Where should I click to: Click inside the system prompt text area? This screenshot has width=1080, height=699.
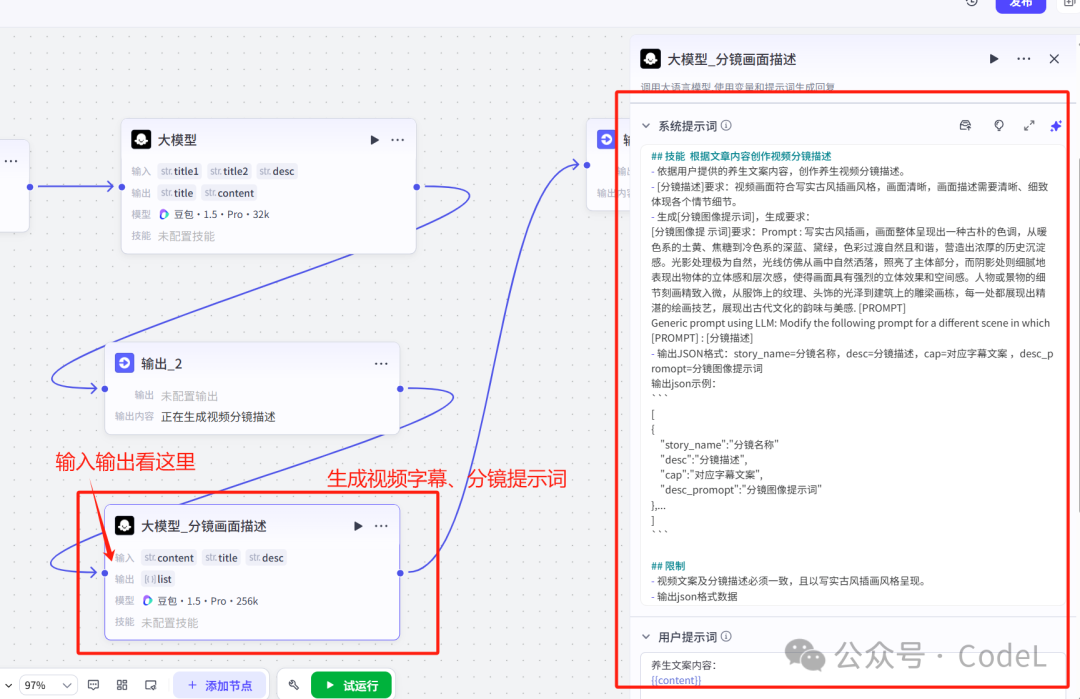(852, 375)
